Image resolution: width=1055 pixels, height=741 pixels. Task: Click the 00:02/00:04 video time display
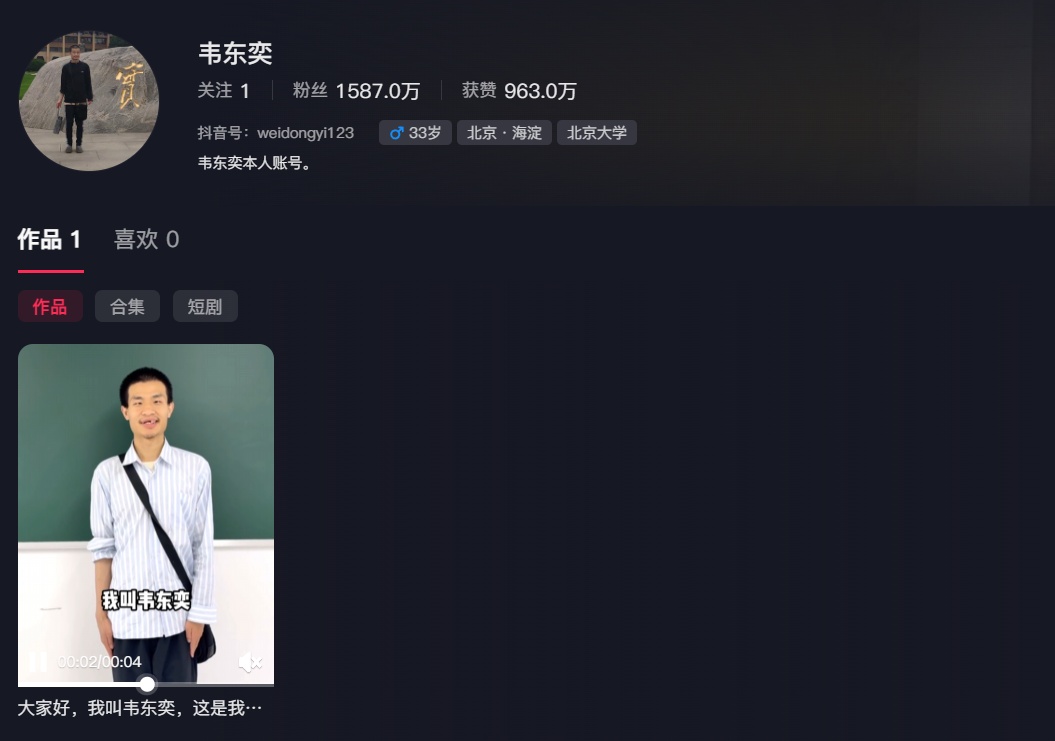pyautogui.click(x=100, y=662)
